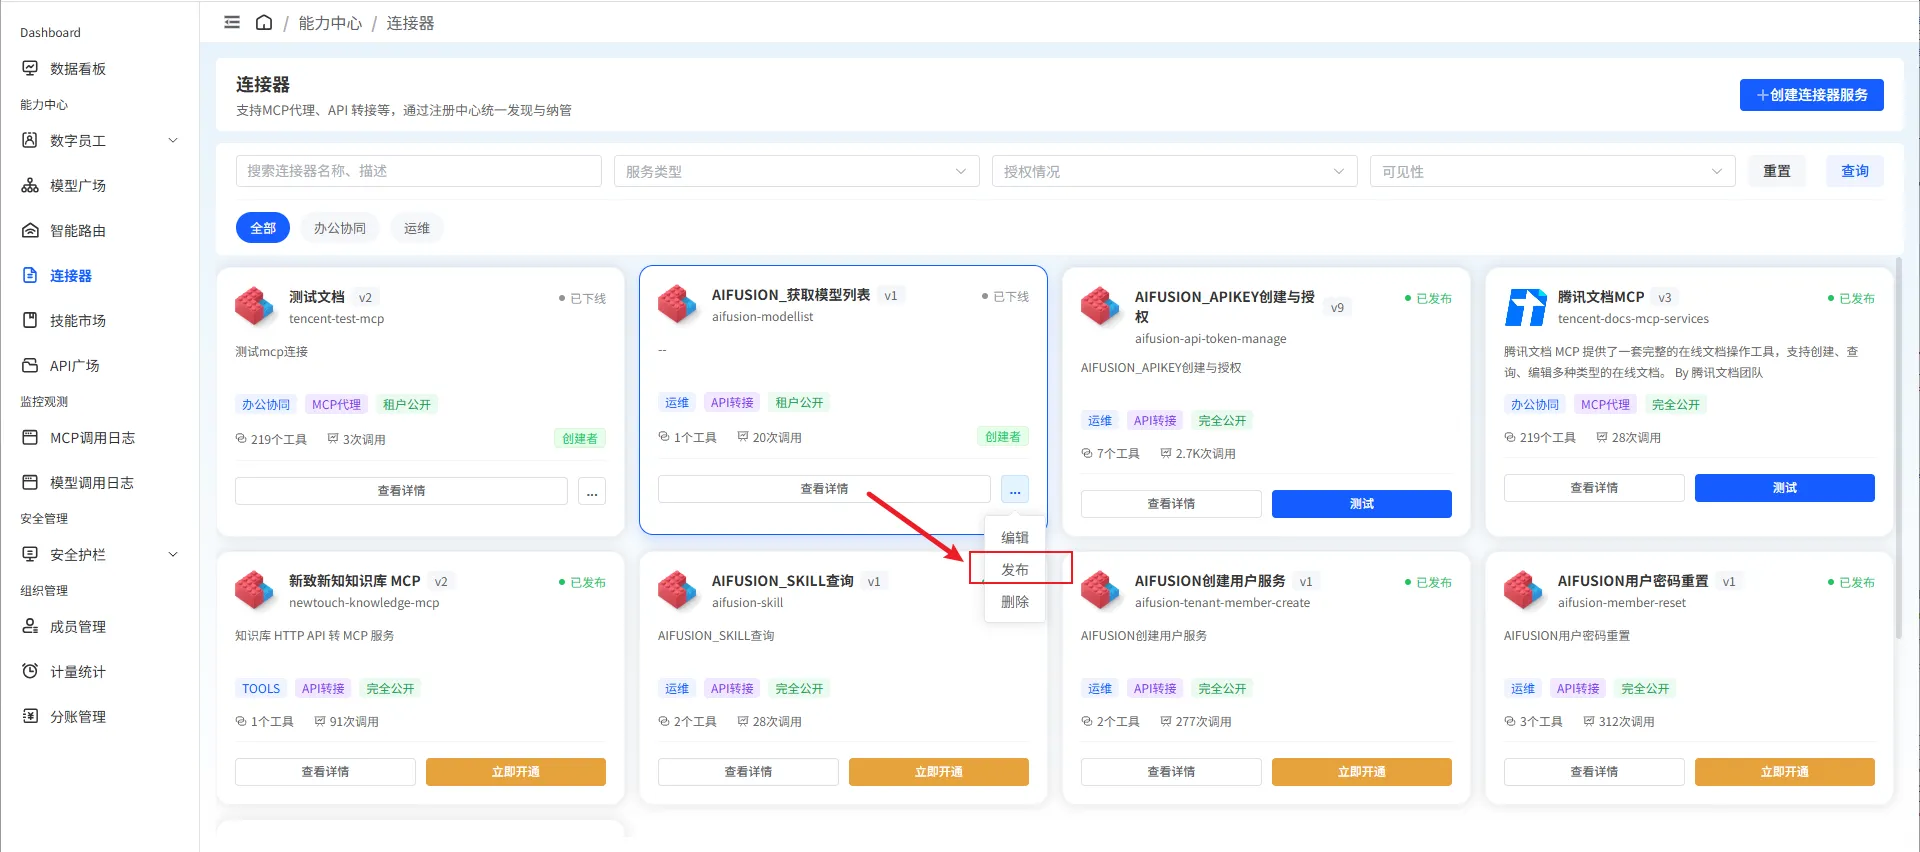Select 智能路由 in the sidebar
Image resolution: width=1920 pixels, height=852 pixels.
[78, 230]
